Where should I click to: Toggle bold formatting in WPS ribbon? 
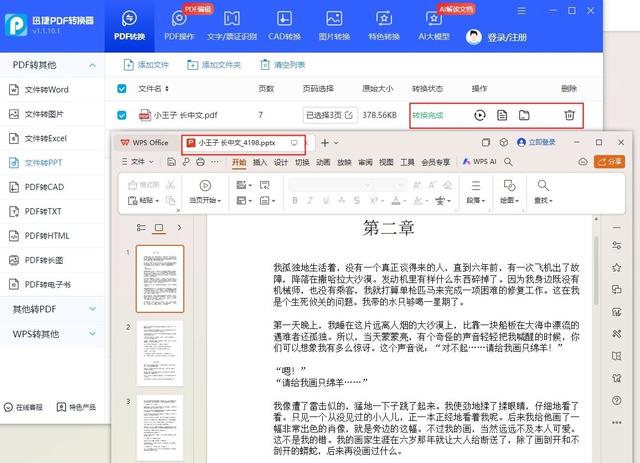(295, 200)
